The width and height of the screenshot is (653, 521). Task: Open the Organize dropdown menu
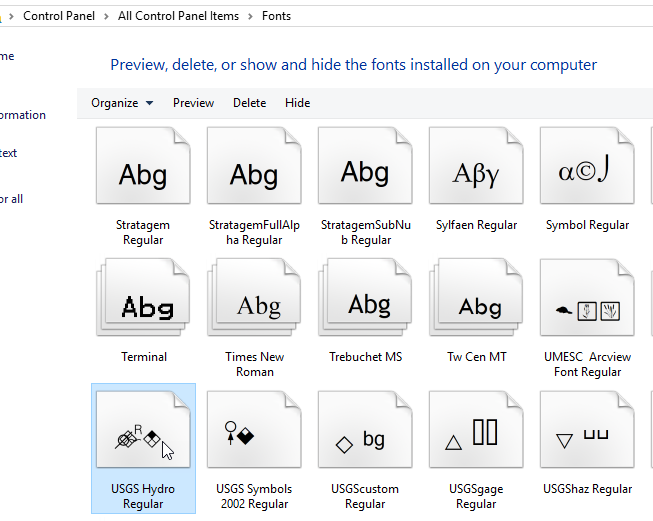[122, 103]
